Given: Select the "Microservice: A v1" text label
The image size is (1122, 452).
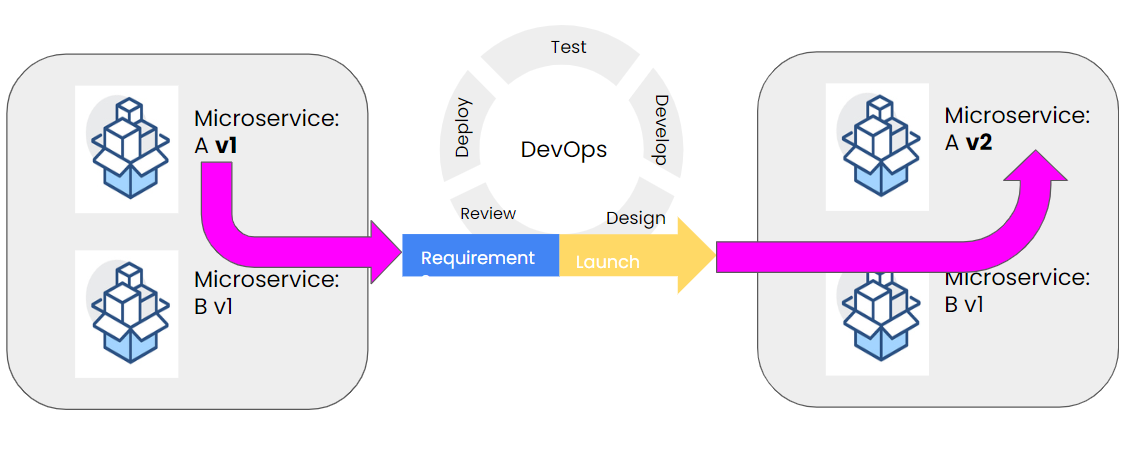Looking at the screenshot, I should pos(266,132).
